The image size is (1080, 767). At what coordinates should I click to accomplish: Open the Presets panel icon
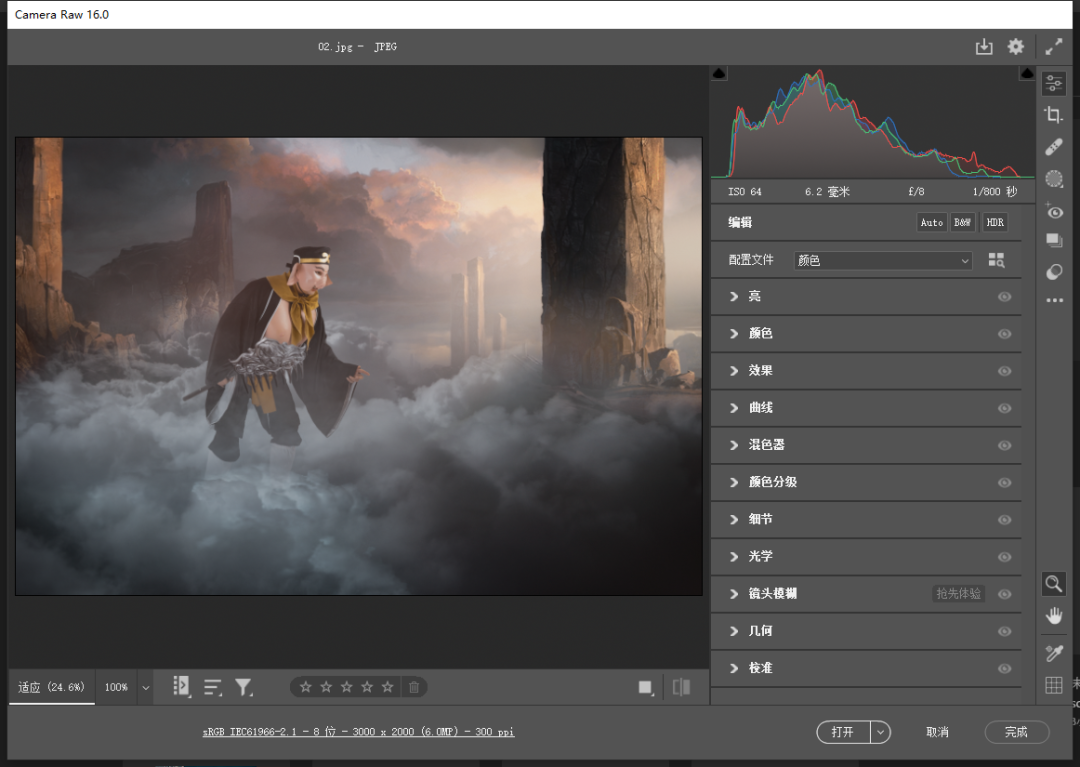1054,272
